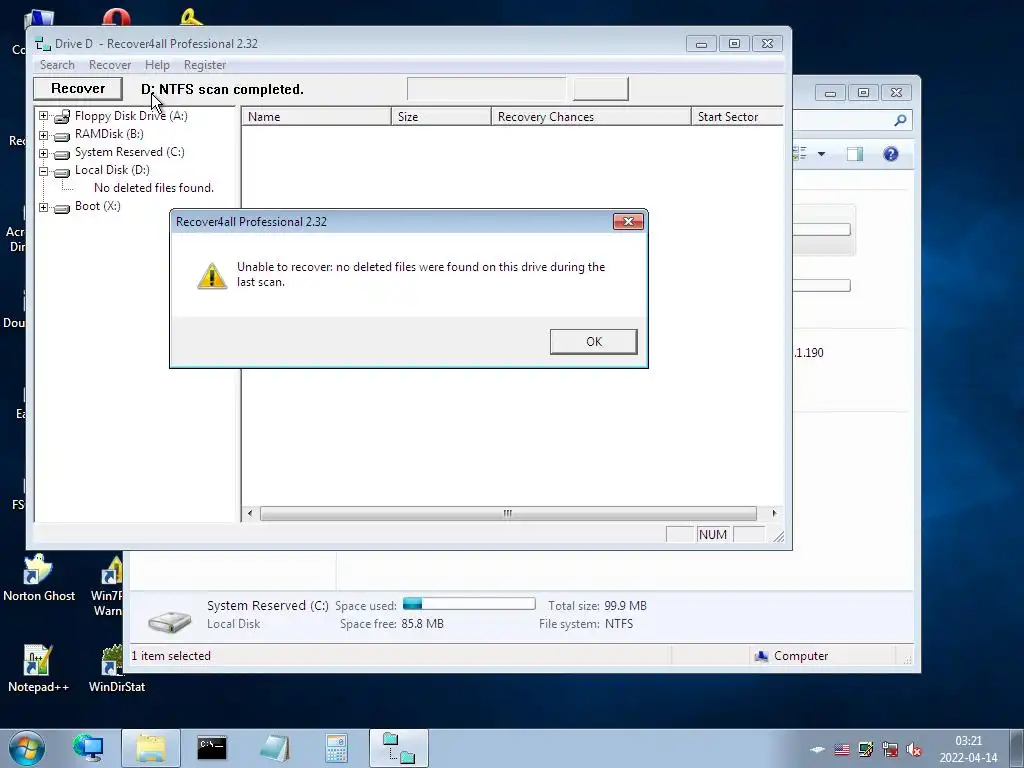Screen dimensions: 1024x768
Task: Open Command Prompt from the taskbar
Action: coord(212,748)
